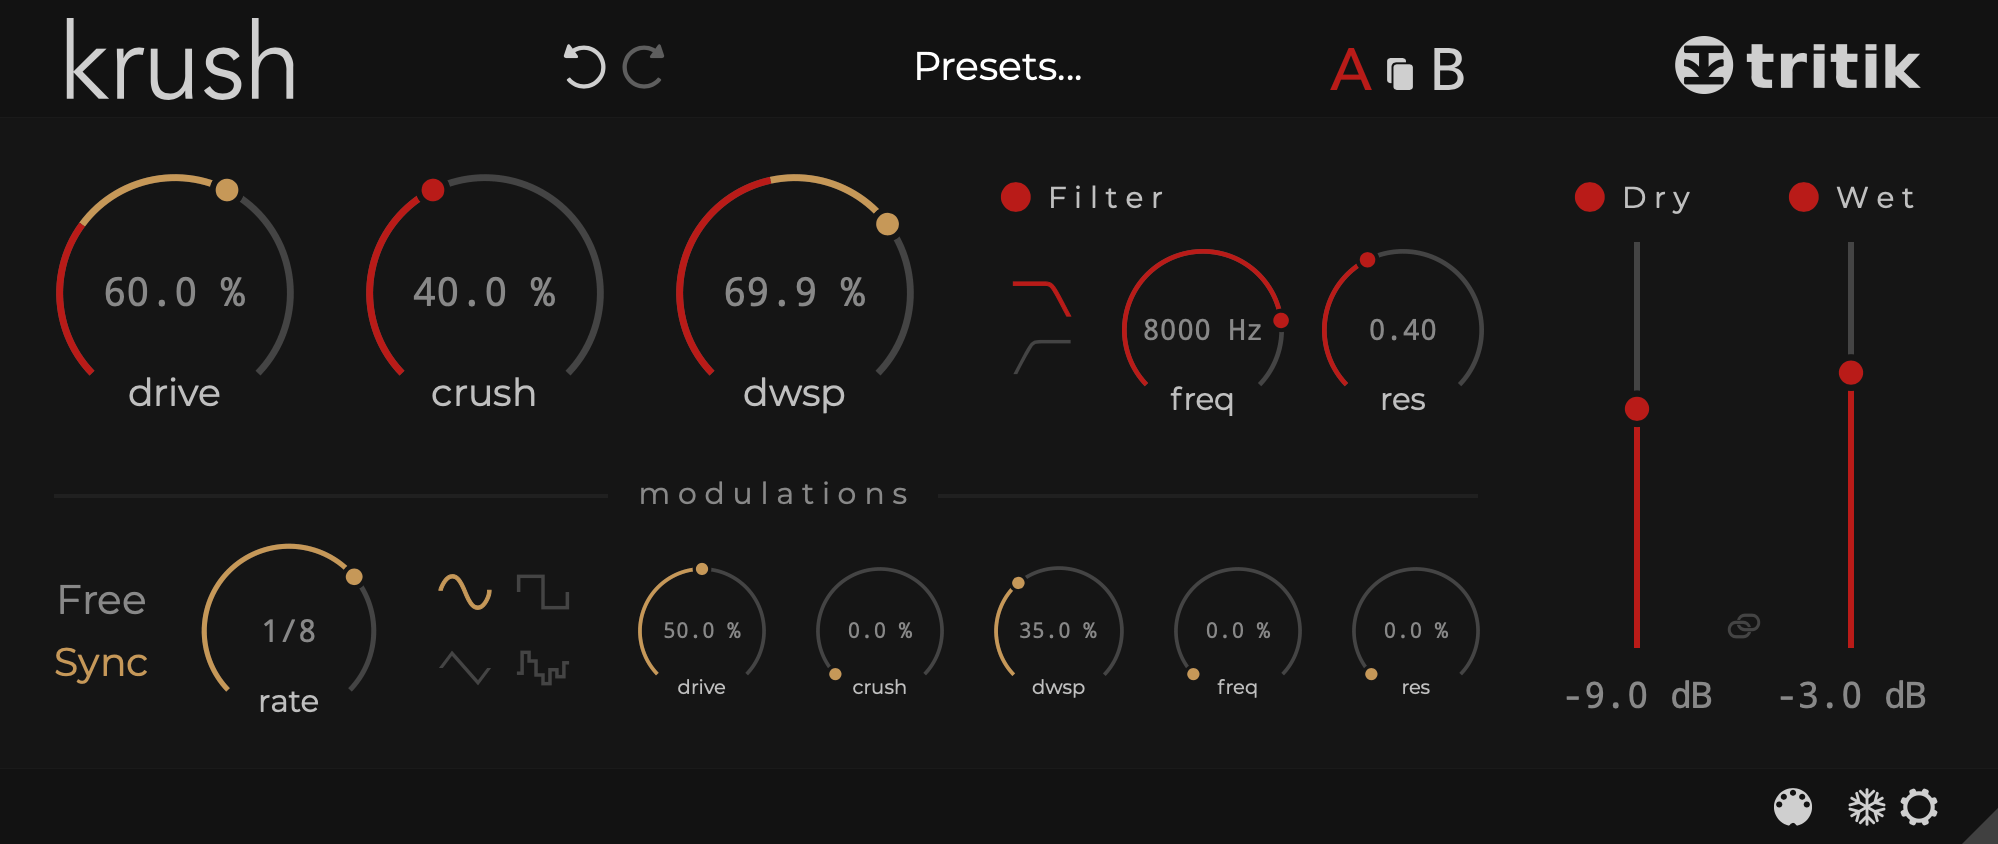Image resolution: width=1998 pixels, height=844 pixels.
Task: Click the Wet level fader handle
Action: click(1850, 373)
